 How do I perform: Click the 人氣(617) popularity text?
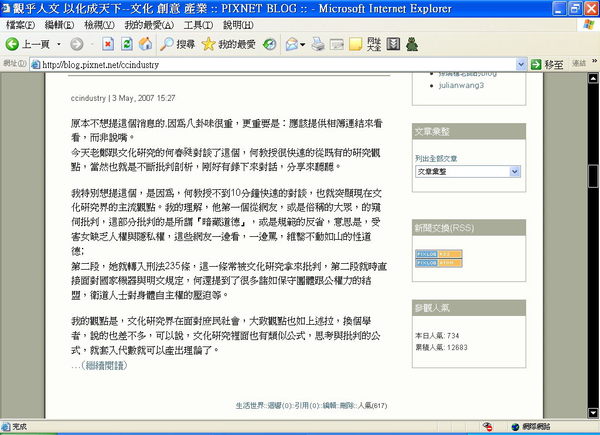click(x=372, y=406)
